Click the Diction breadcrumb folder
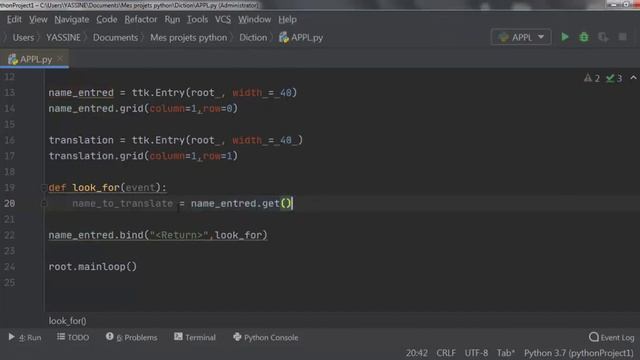 (253, 38)
